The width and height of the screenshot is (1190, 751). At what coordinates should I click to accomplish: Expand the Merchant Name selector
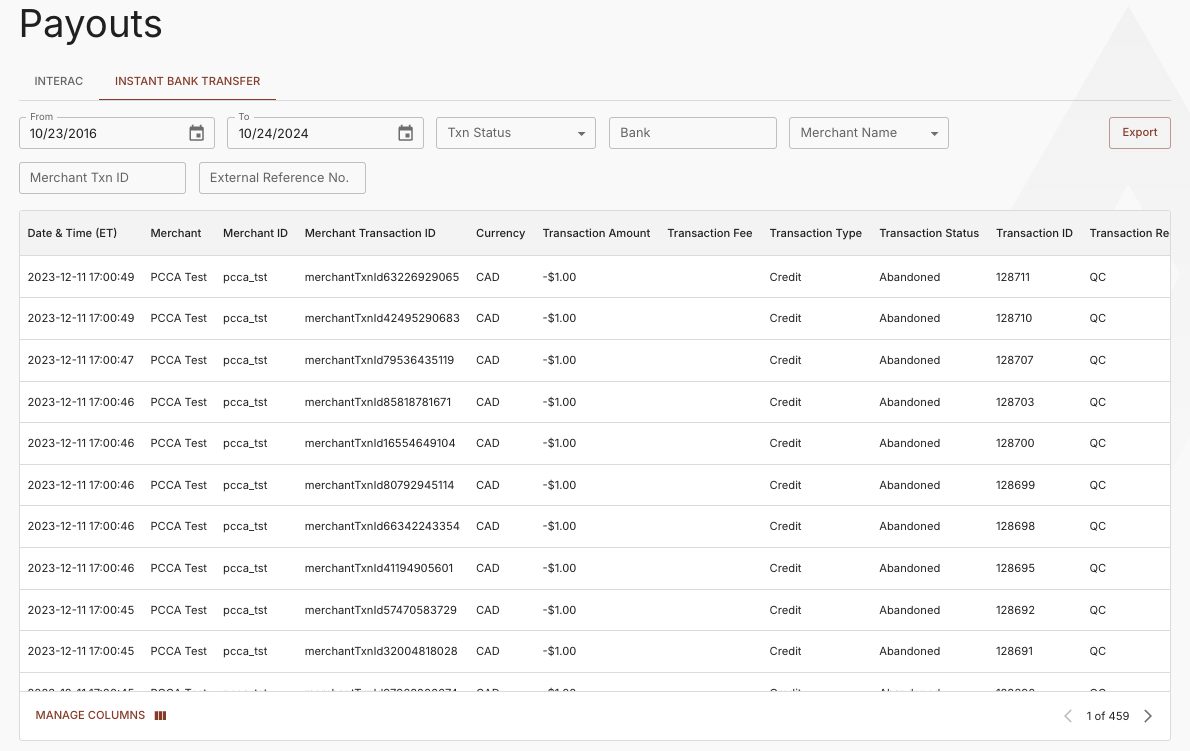pos(869,133)
